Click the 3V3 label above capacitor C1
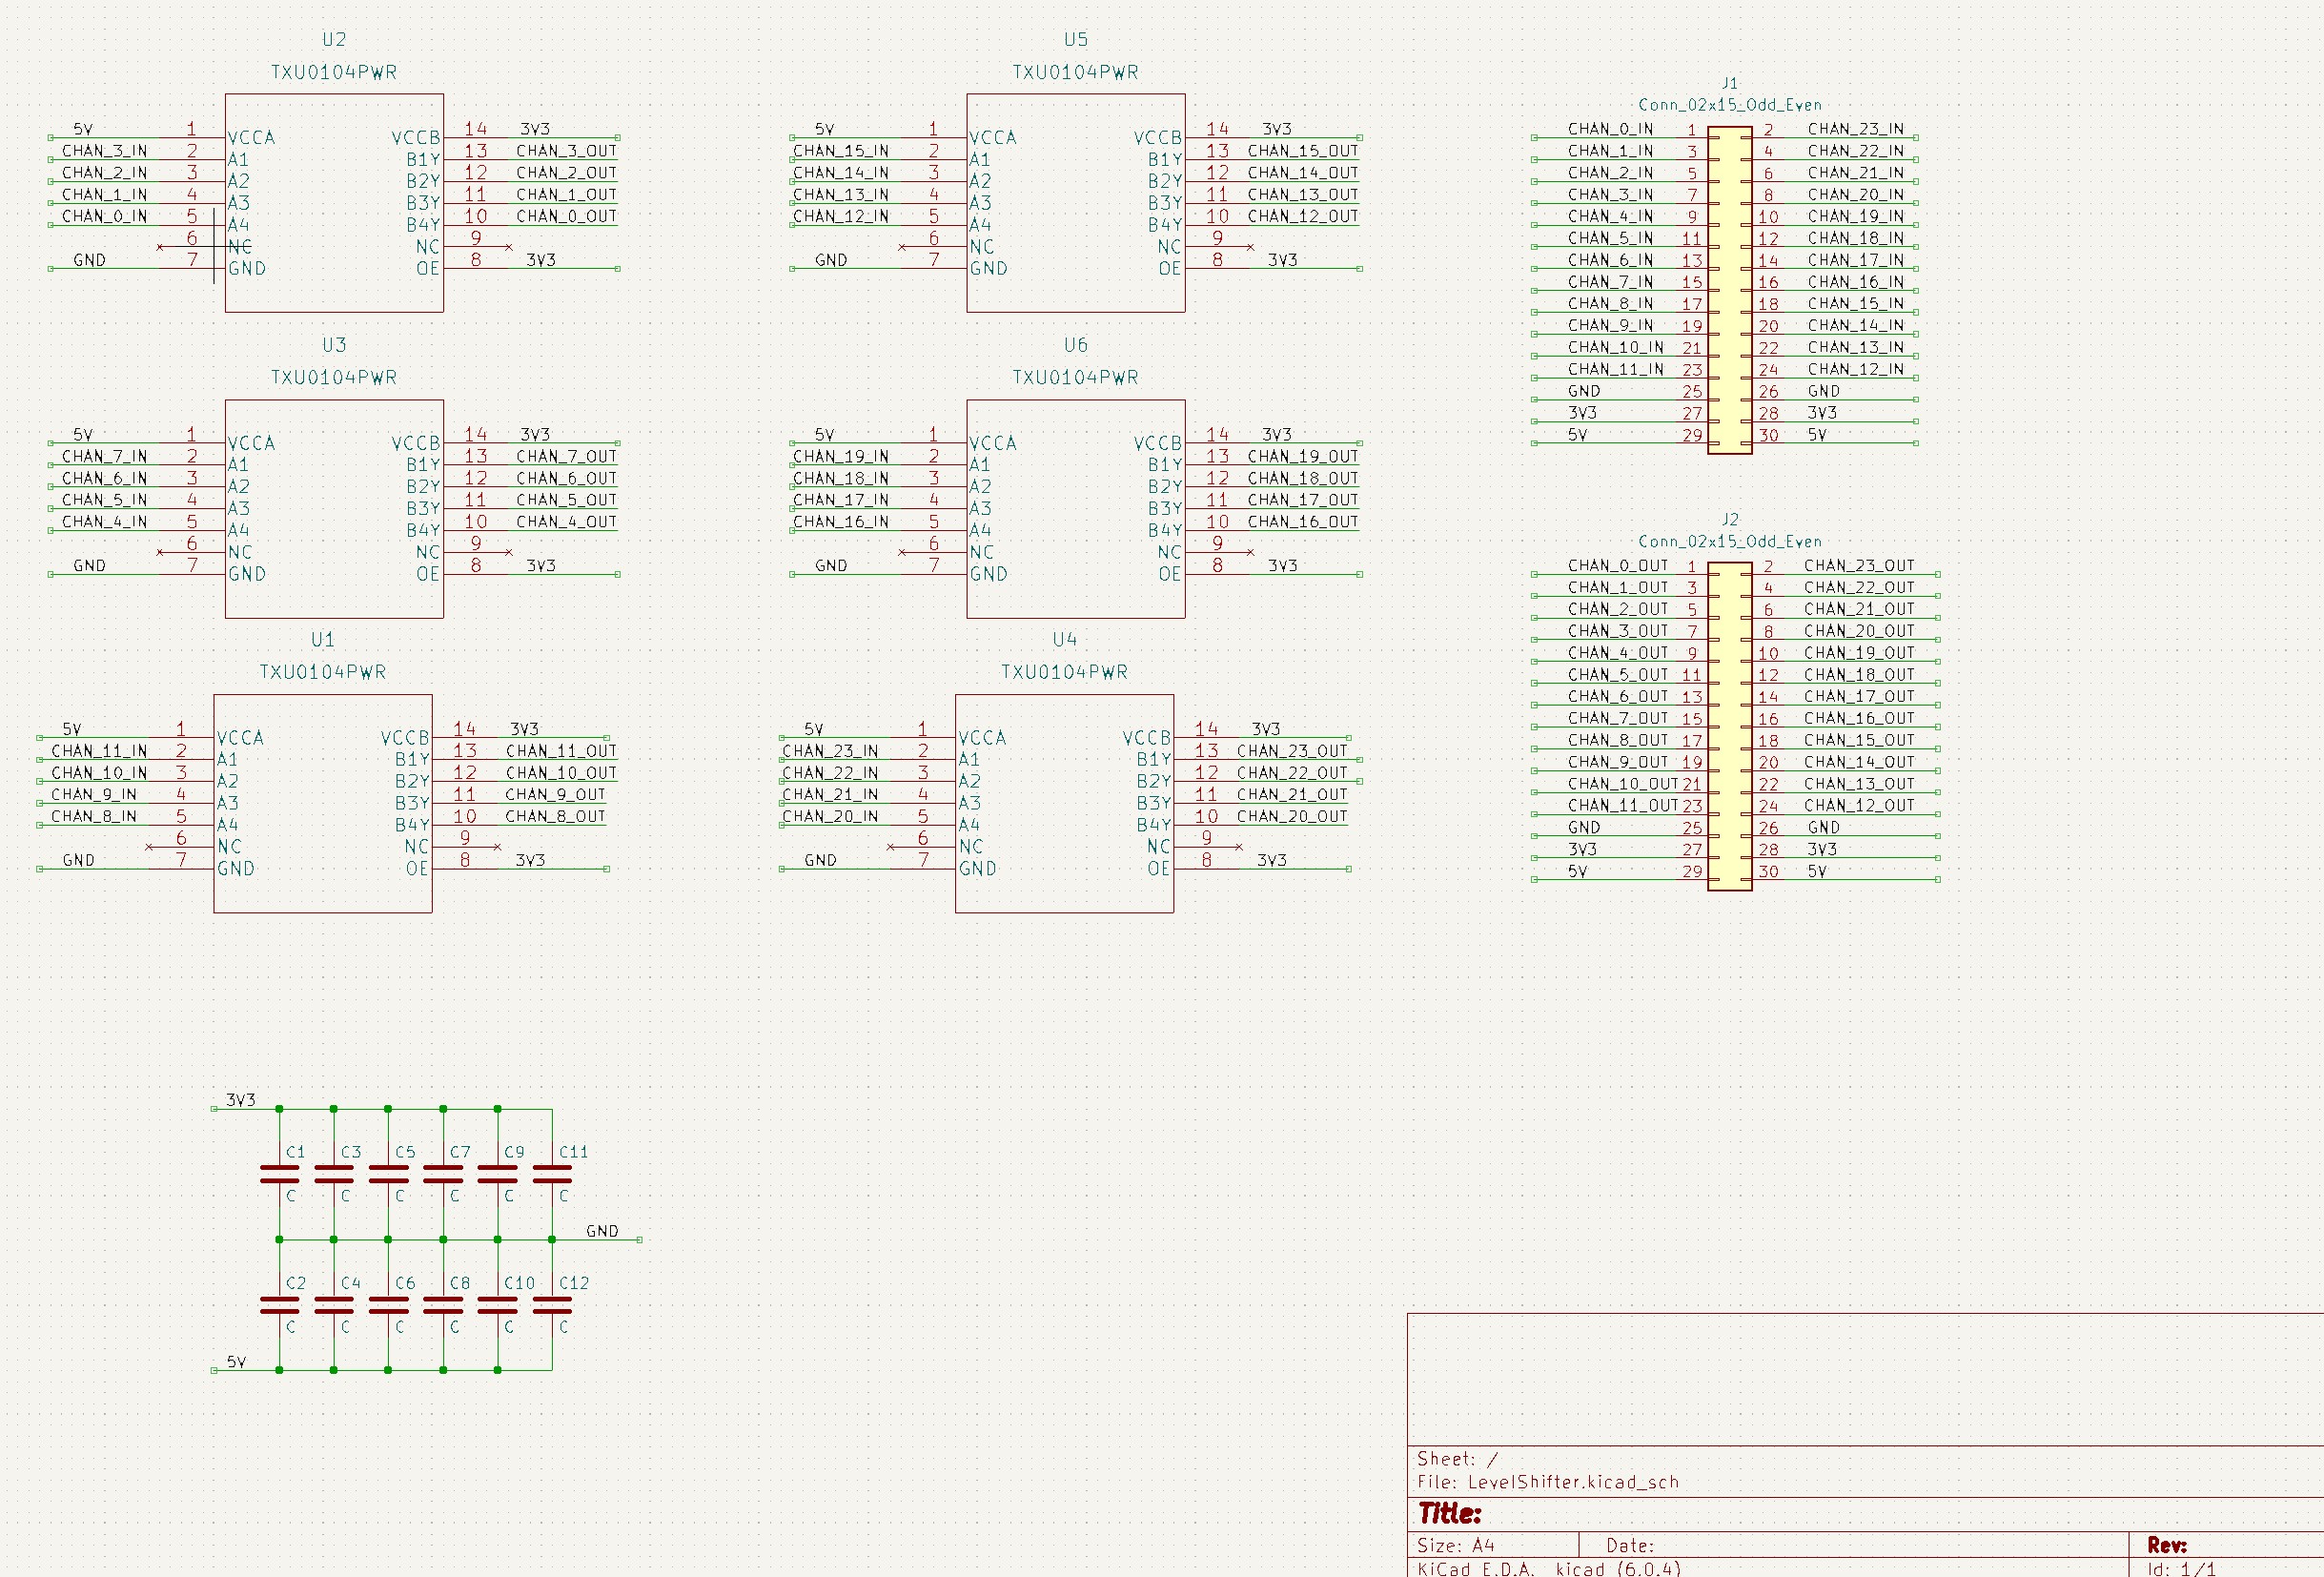The image size is (2324, 1577). (241, 1100)
